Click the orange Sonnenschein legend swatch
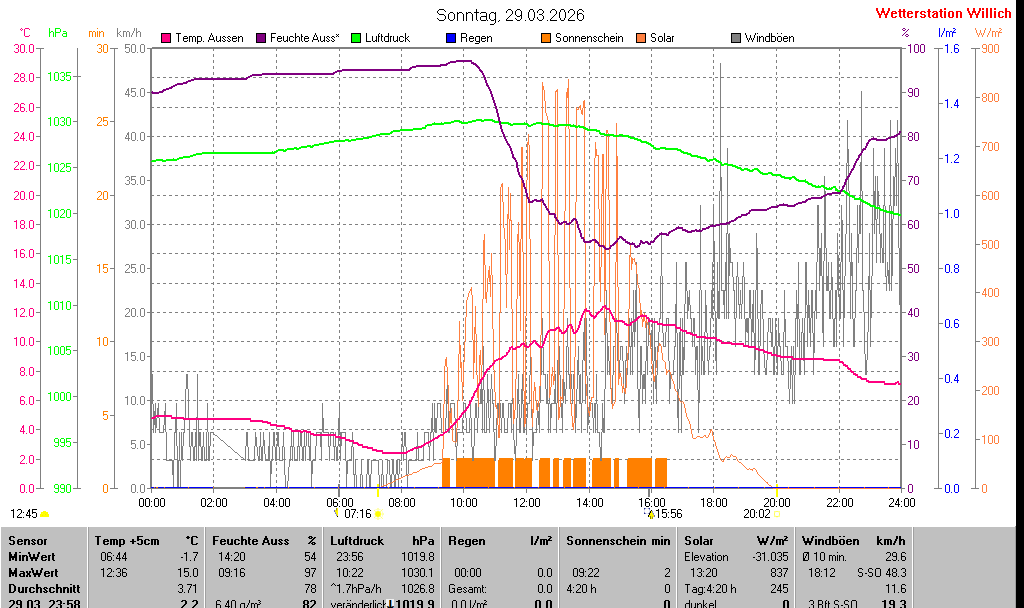The height and width of the screenshot is (608, 1024). (x=546, y=38)
